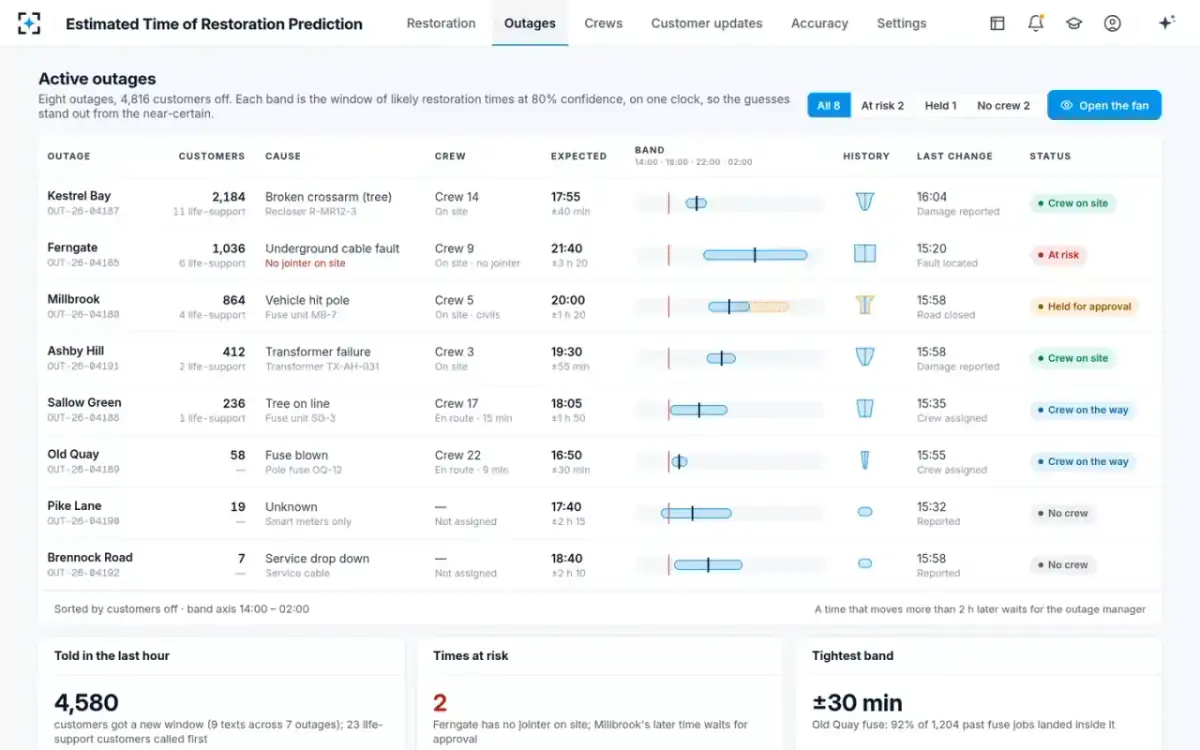Click Ashby Hill outage name
The height and width of the screenshot is (750, 1200).
click(76, 351)
